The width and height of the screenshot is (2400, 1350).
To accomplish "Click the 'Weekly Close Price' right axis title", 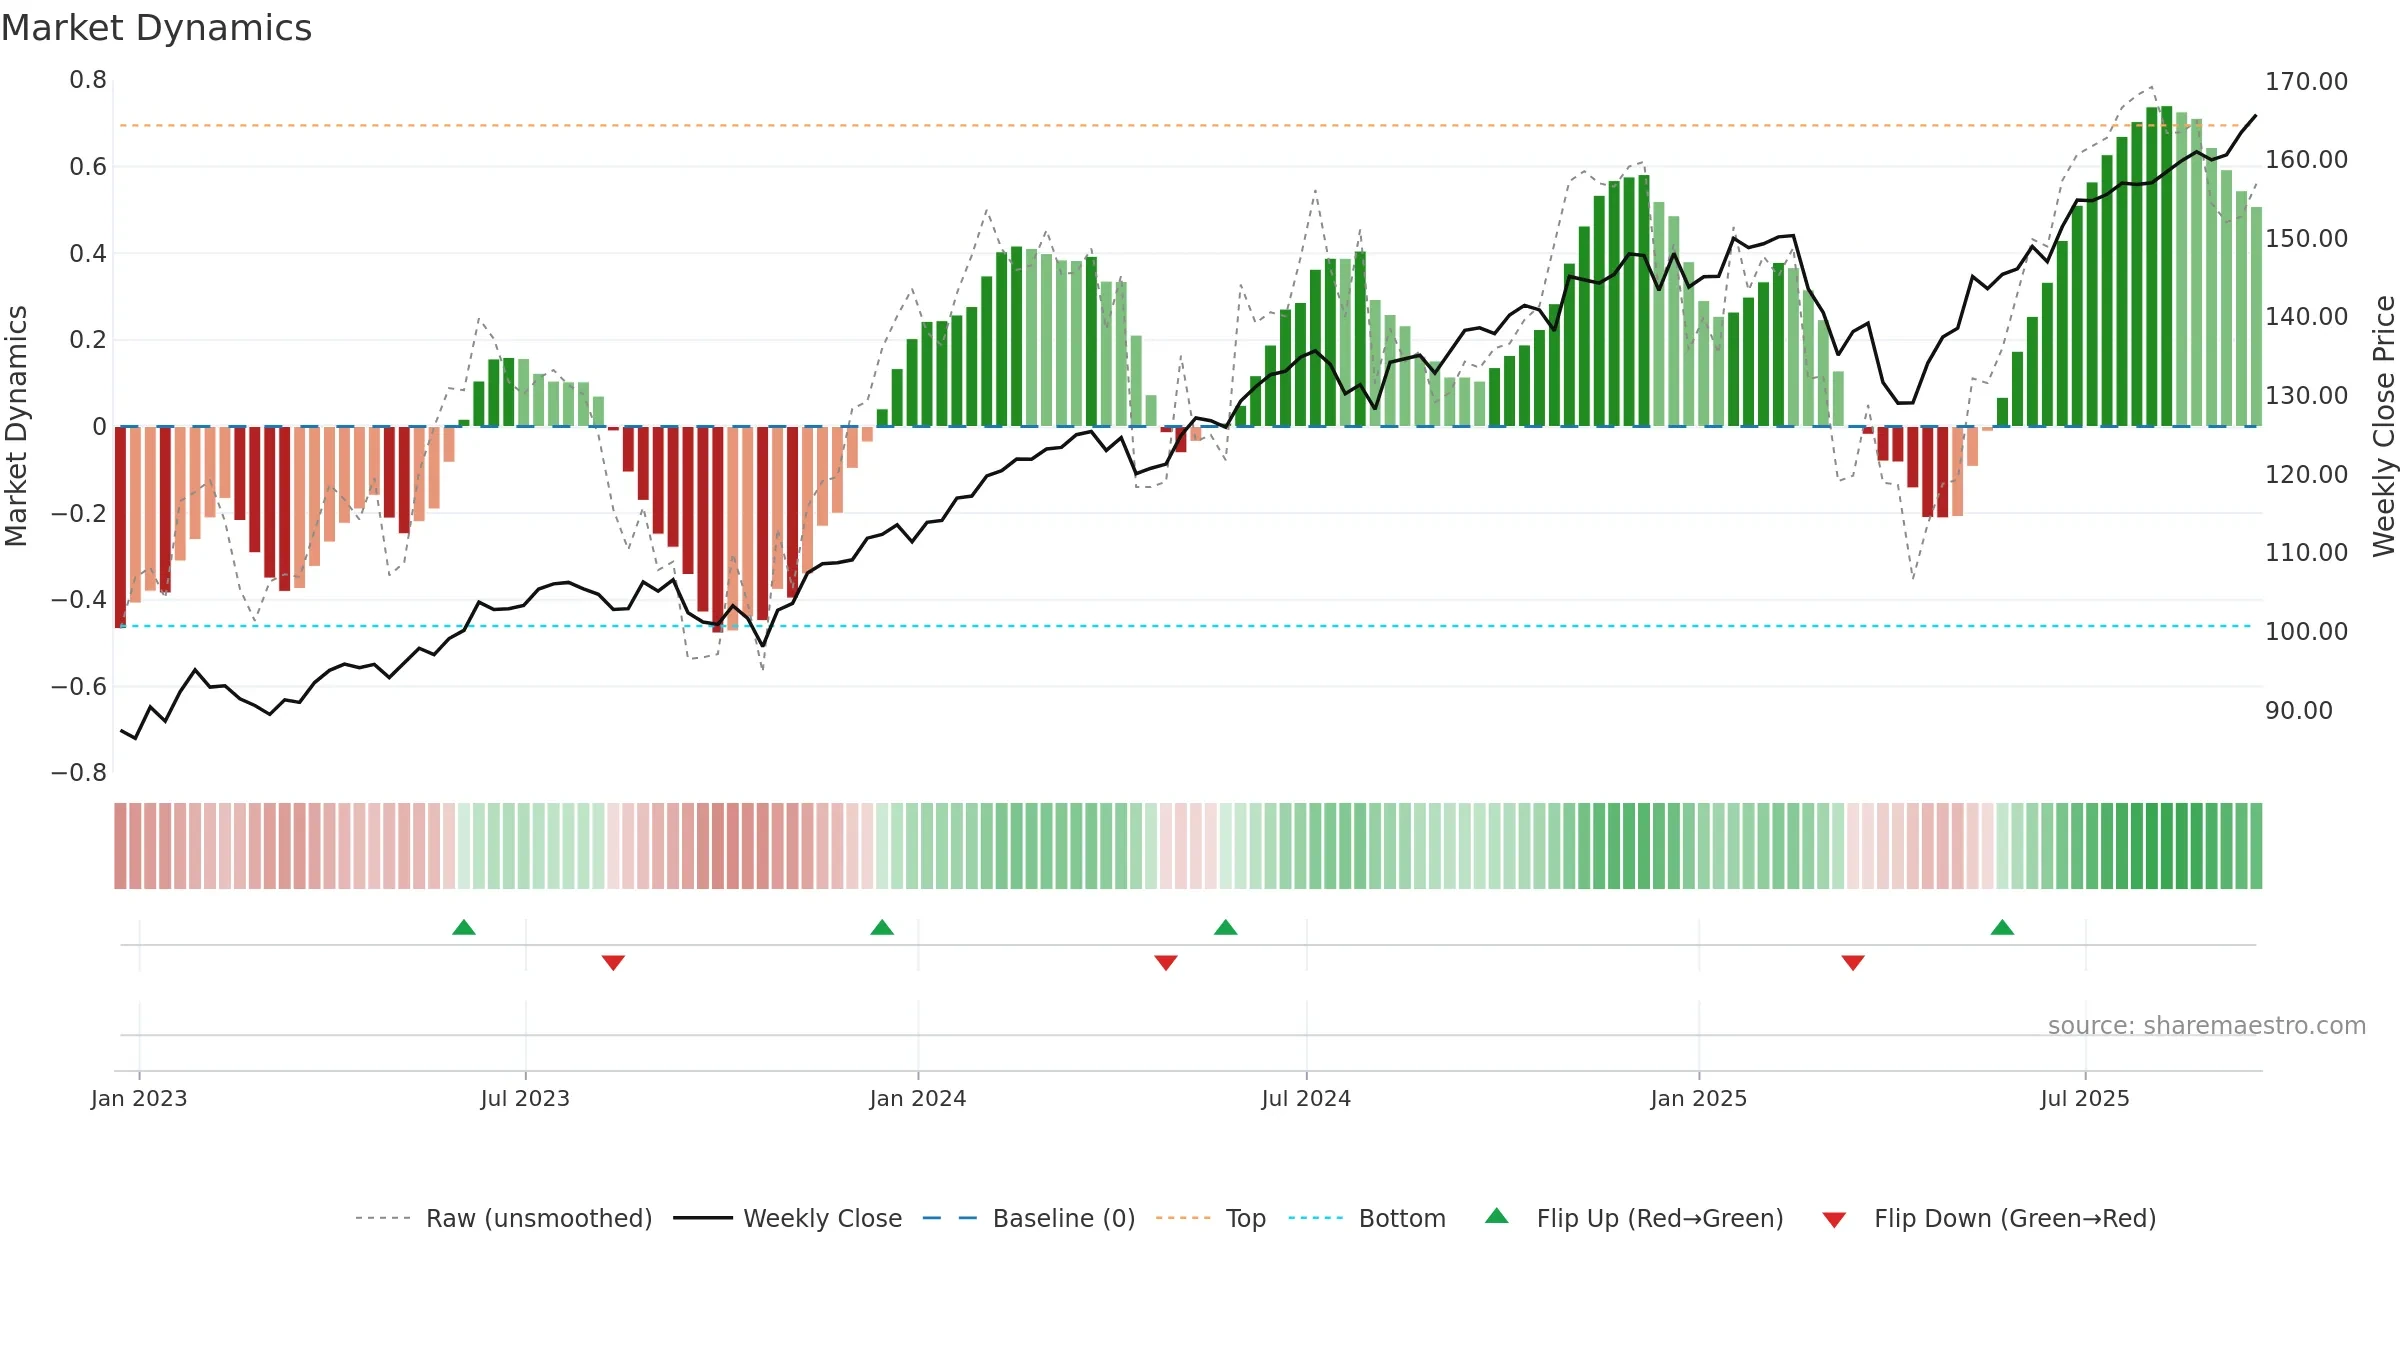I will pos(2384,426).
